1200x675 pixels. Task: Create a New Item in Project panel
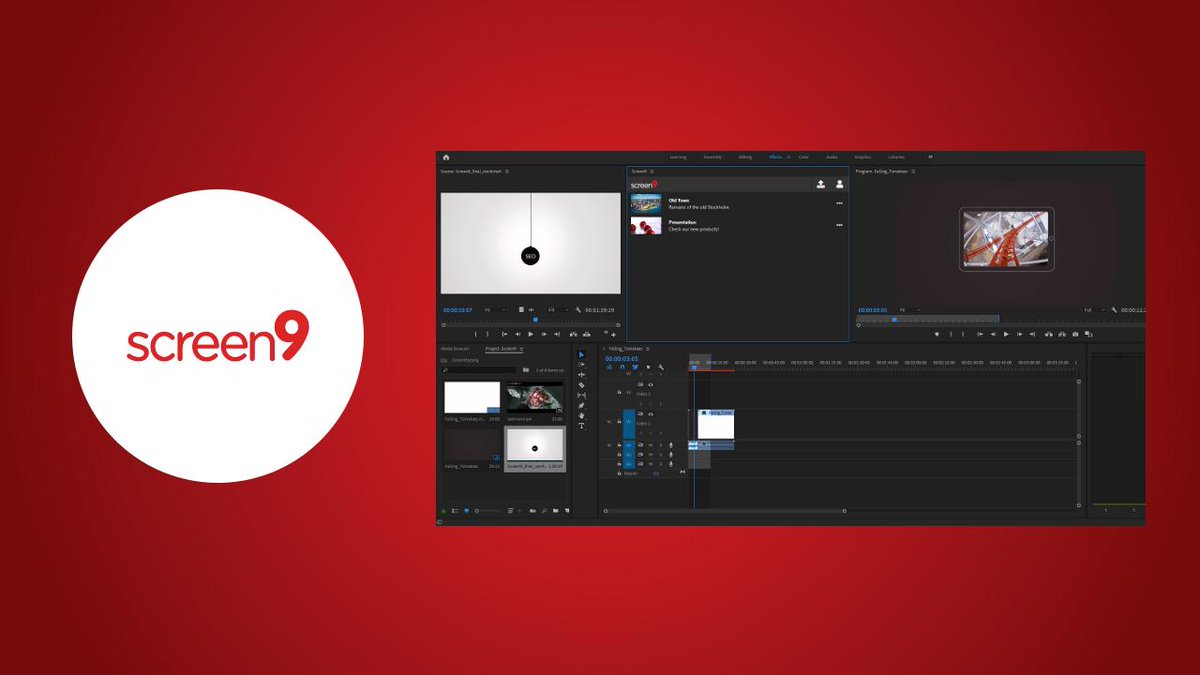567,510
